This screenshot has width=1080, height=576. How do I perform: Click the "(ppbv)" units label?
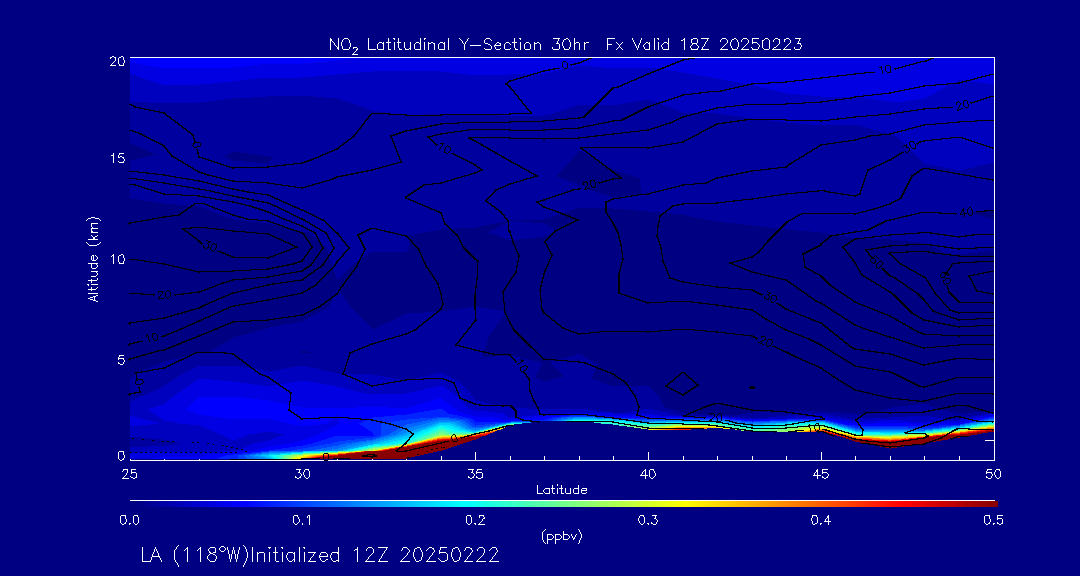[562, 537]
